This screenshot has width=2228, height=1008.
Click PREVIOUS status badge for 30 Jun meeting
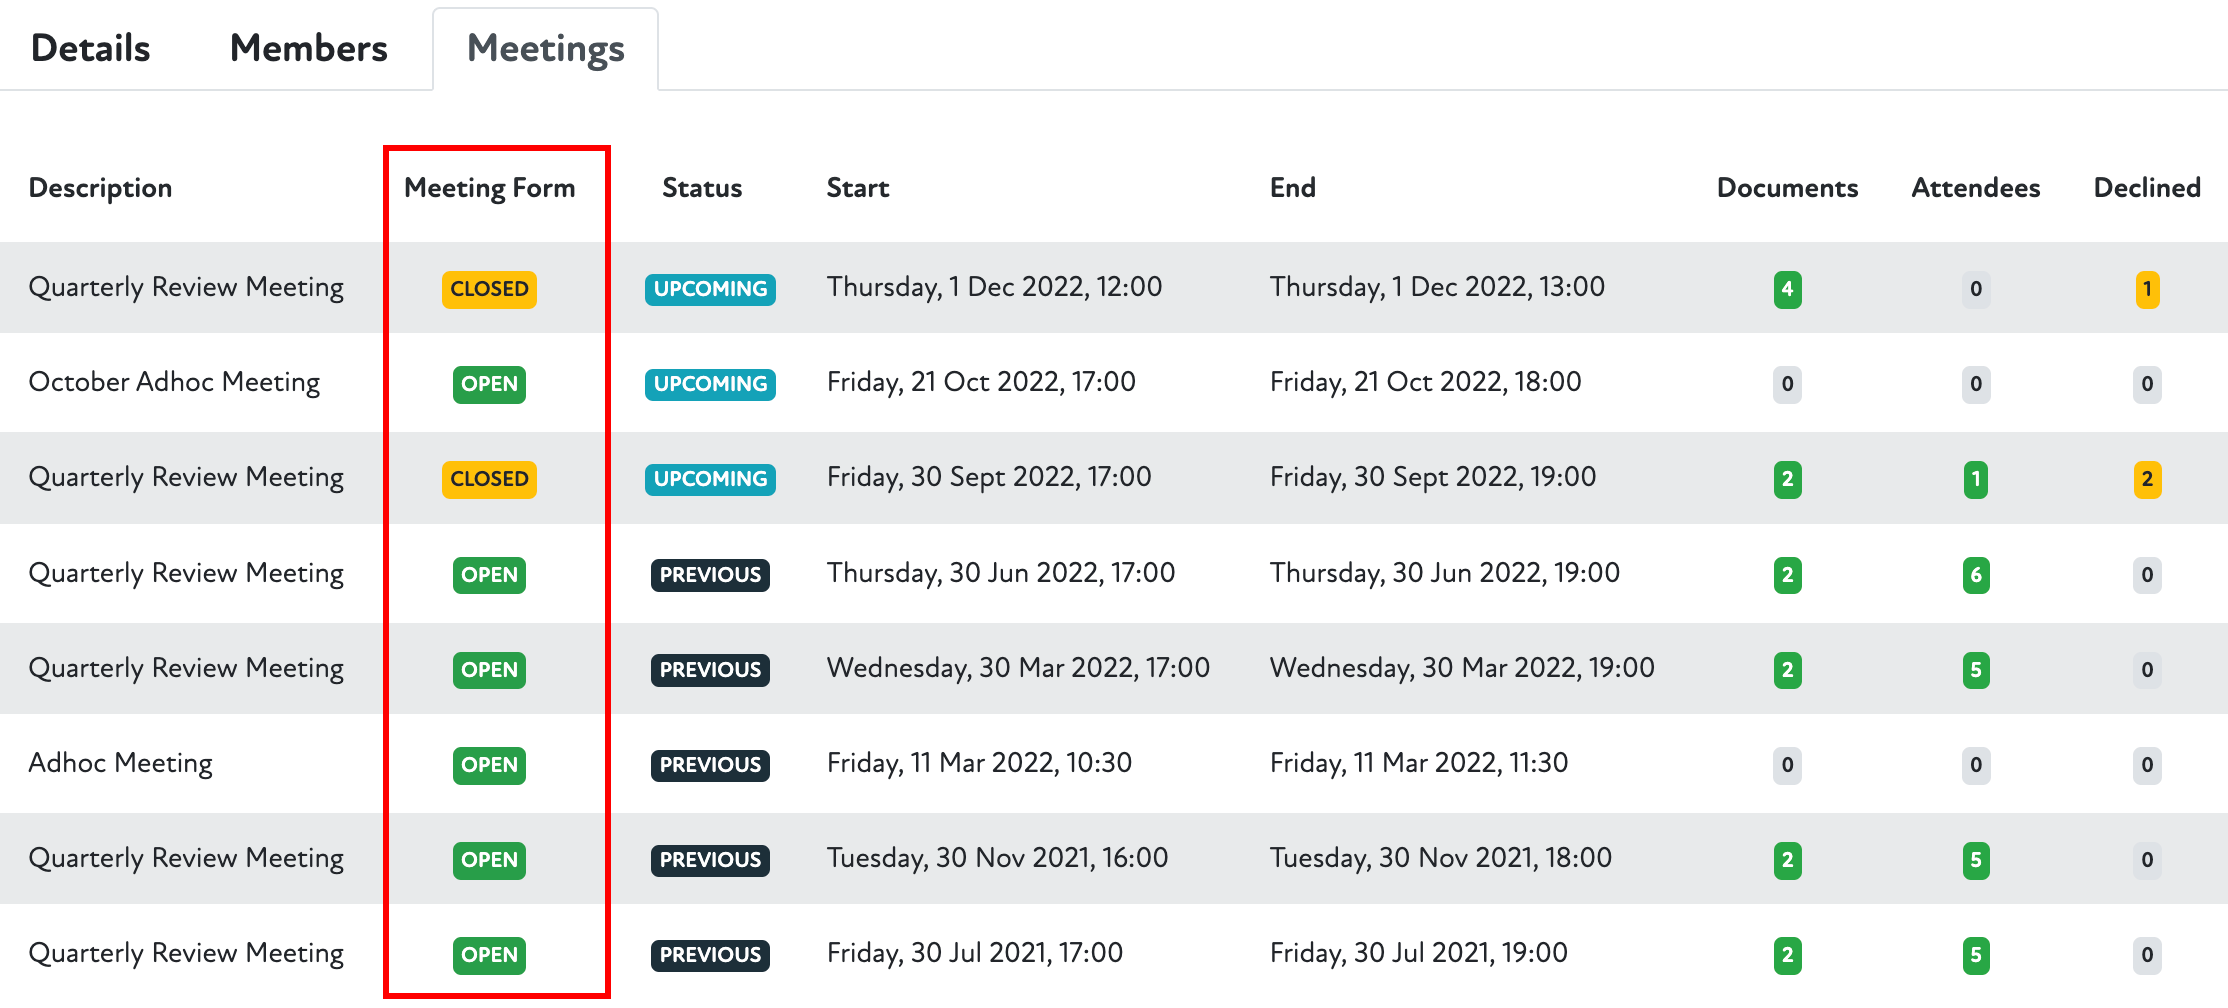pos(710,575)
